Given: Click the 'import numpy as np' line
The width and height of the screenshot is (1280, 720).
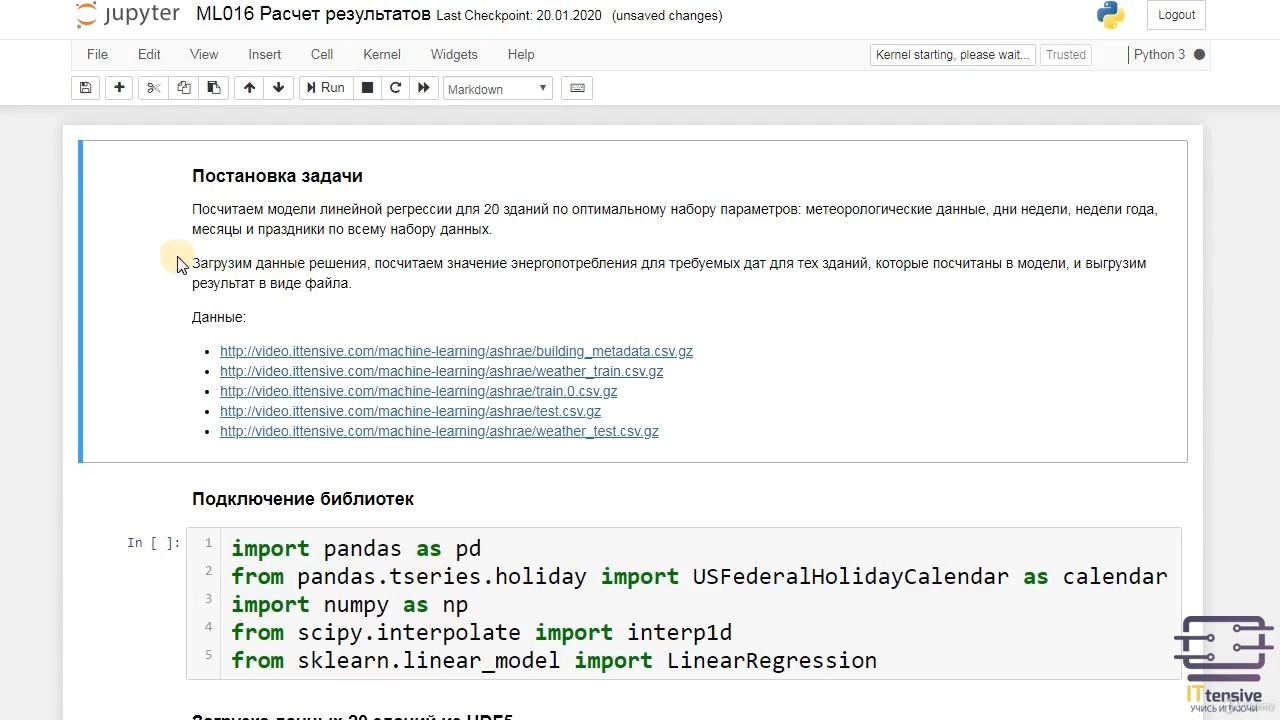Looking at the screenshot, I should [x=349, y=604].
